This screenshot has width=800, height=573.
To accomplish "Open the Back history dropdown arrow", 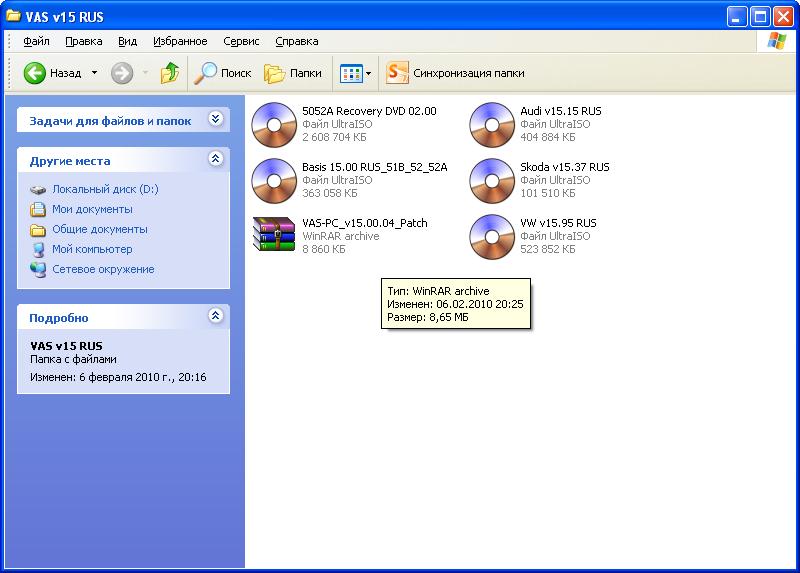I will (x=95, y=73).
